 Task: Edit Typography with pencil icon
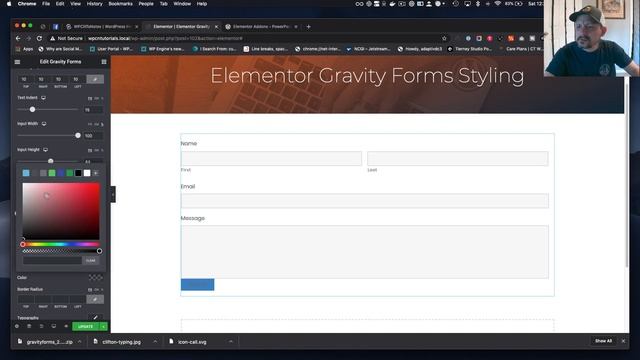point(96,317)
